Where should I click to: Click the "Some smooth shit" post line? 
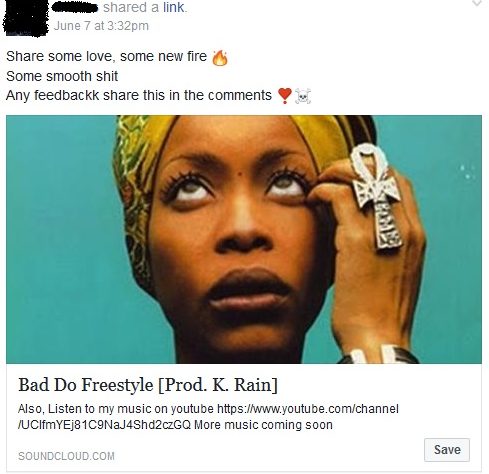tap(62, 76)
